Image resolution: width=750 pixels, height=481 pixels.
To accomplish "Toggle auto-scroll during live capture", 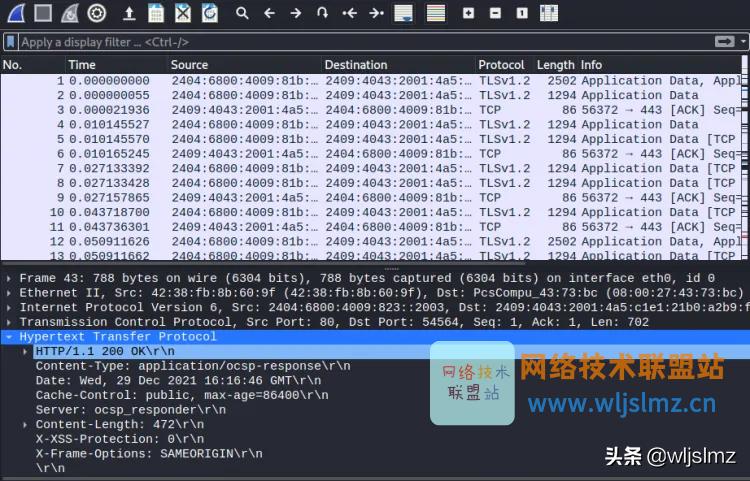I will click(403, 13).
